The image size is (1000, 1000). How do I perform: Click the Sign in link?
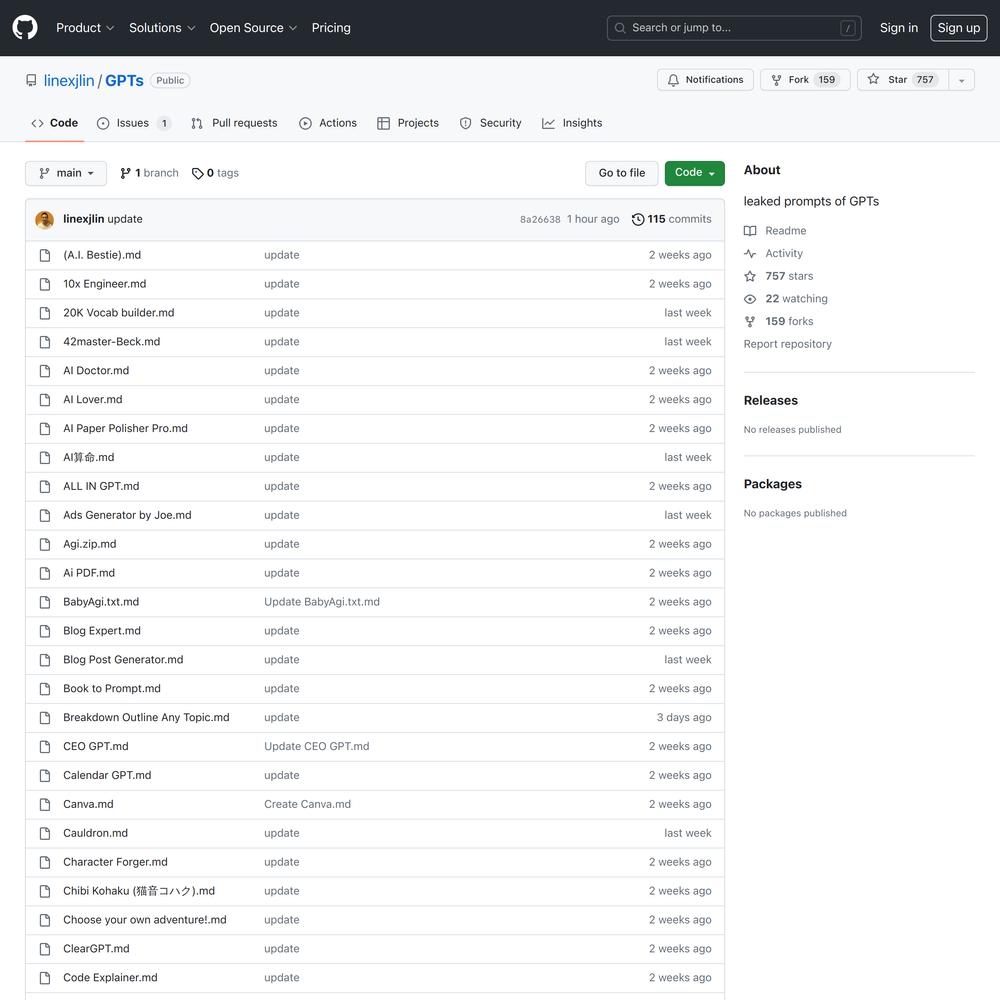[899, 27]
